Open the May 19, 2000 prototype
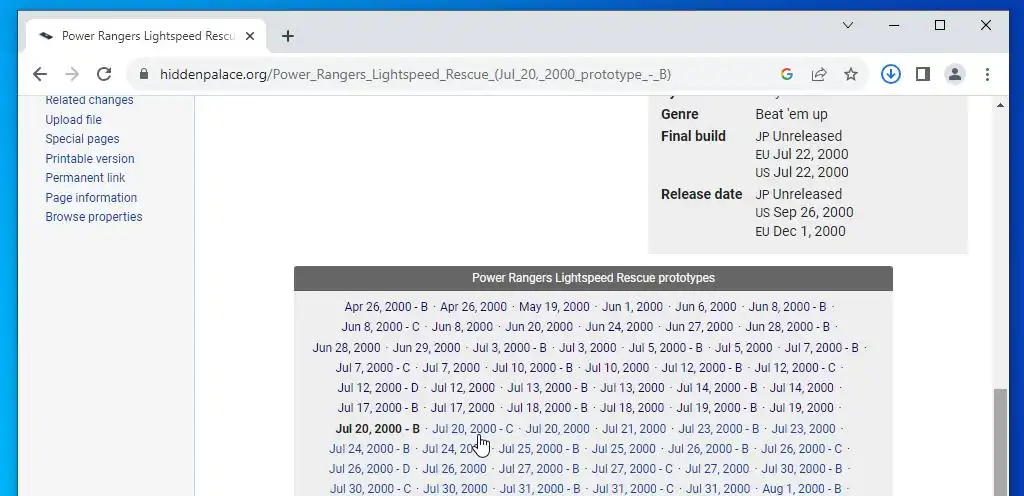The image size is (1024, 496). [554, 307]
